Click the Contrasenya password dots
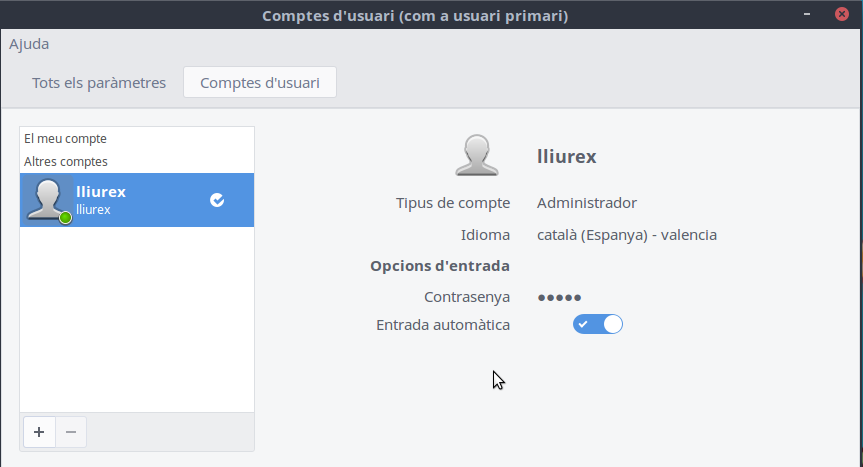Viewport: 863px width, 467px height. 559,297
